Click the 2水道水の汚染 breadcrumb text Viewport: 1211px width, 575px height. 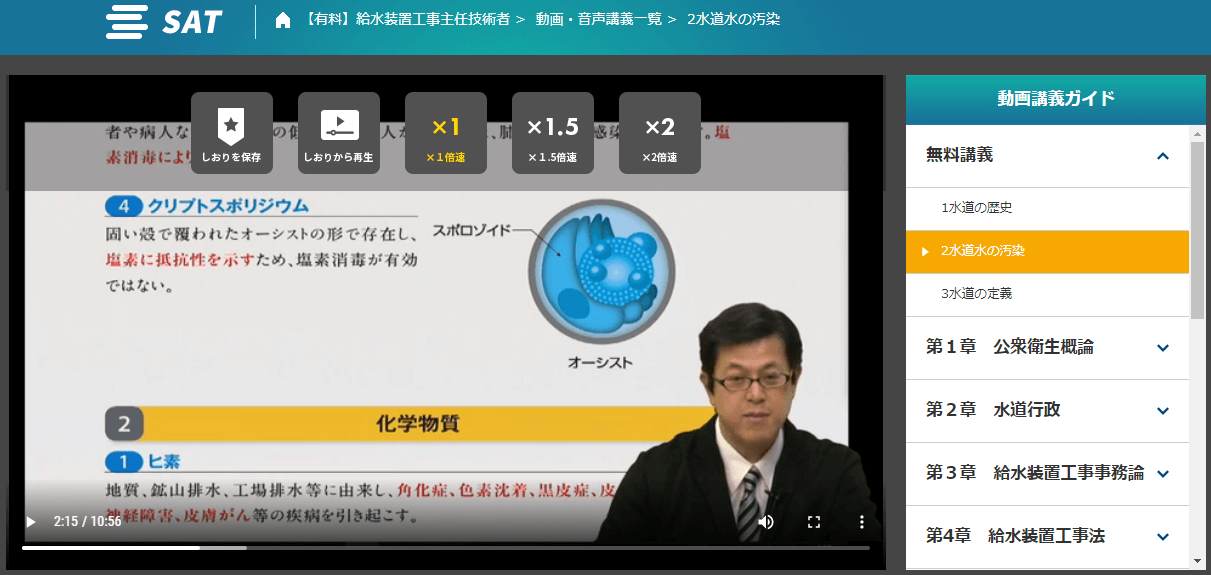(x=734, y=19)
